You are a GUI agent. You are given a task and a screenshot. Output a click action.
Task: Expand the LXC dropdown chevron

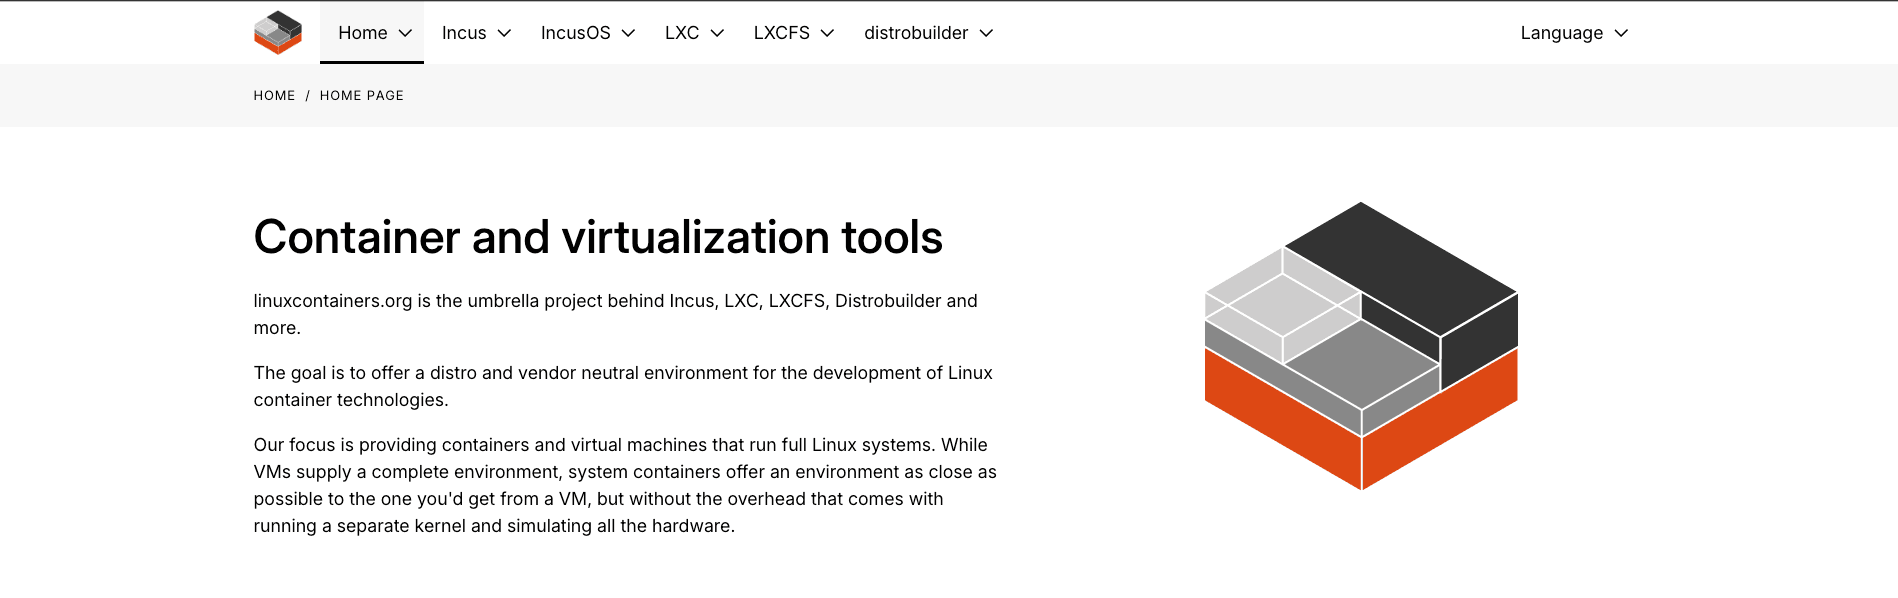717,33
